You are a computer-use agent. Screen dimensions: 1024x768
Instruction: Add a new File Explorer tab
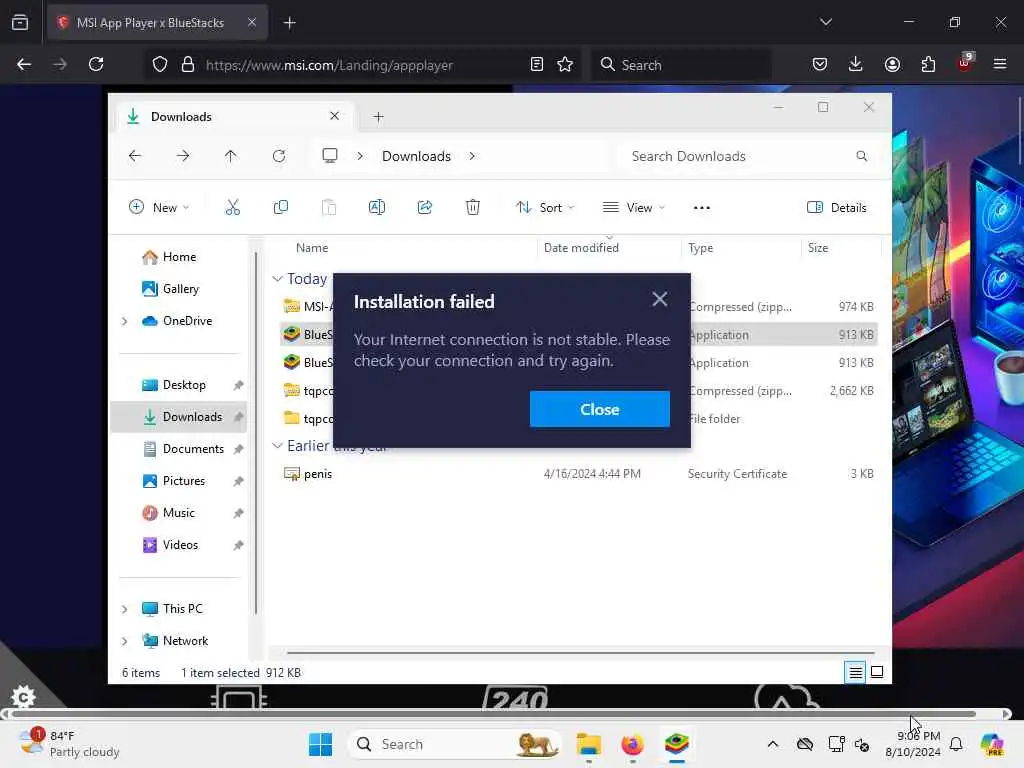point(378,117)
